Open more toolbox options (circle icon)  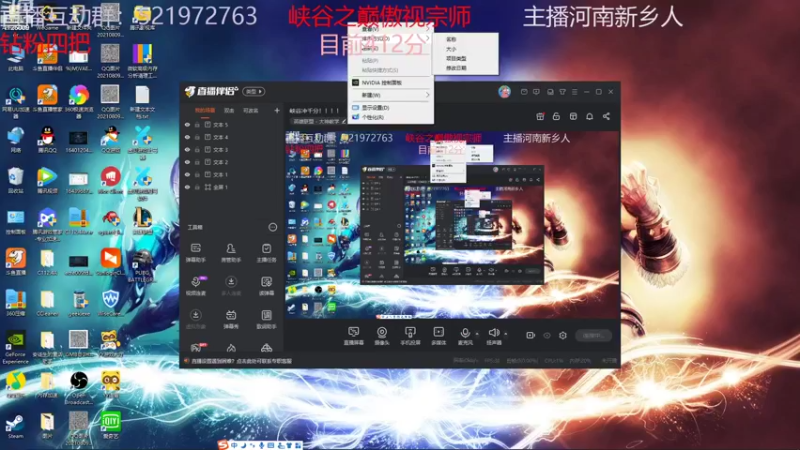(x=272, y=227)
